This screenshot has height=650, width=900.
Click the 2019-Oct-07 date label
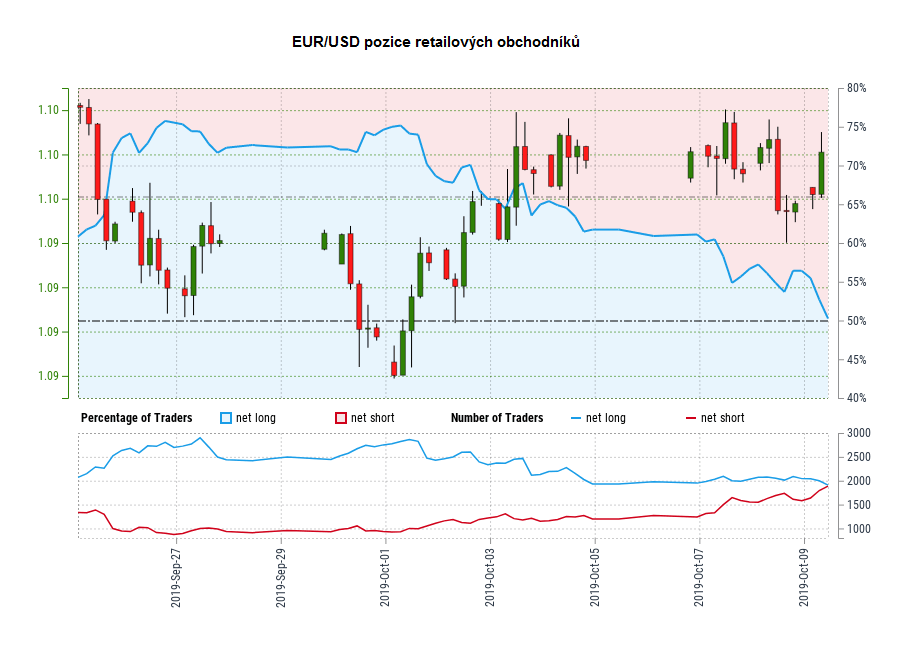699,578
